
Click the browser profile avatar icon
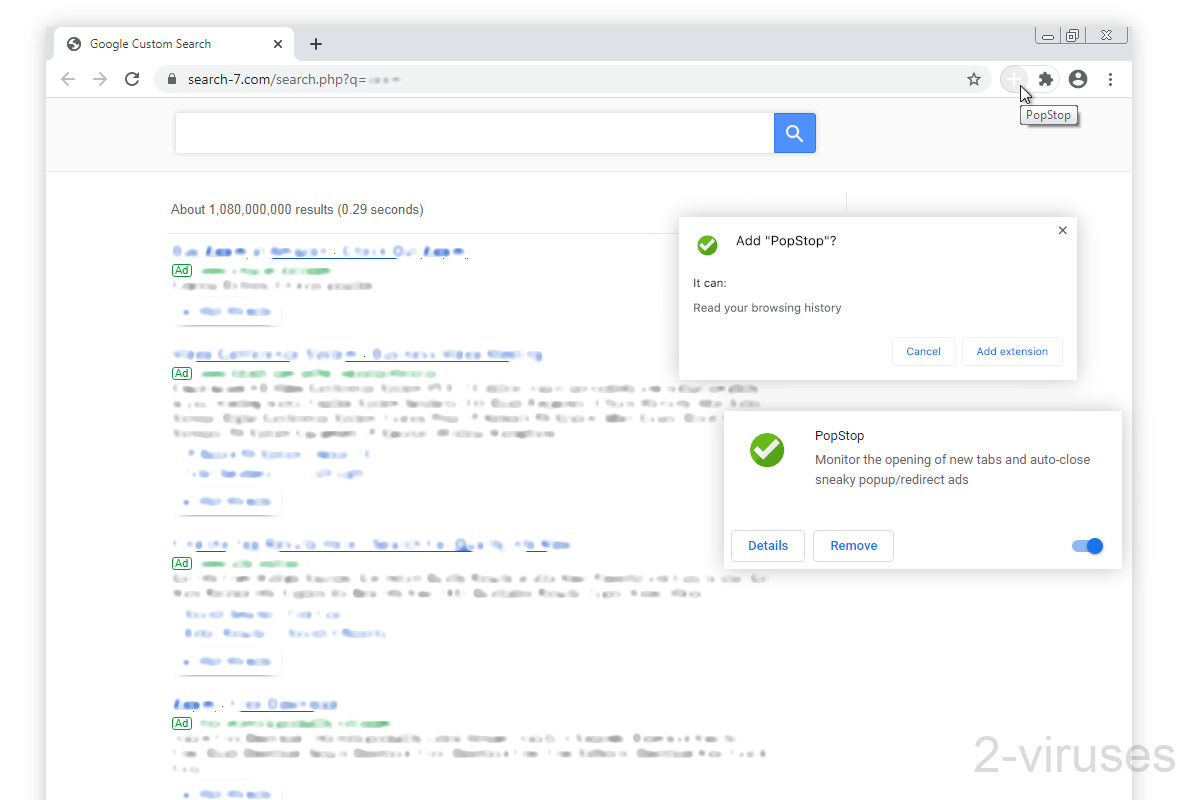[x=1078, y=79]
